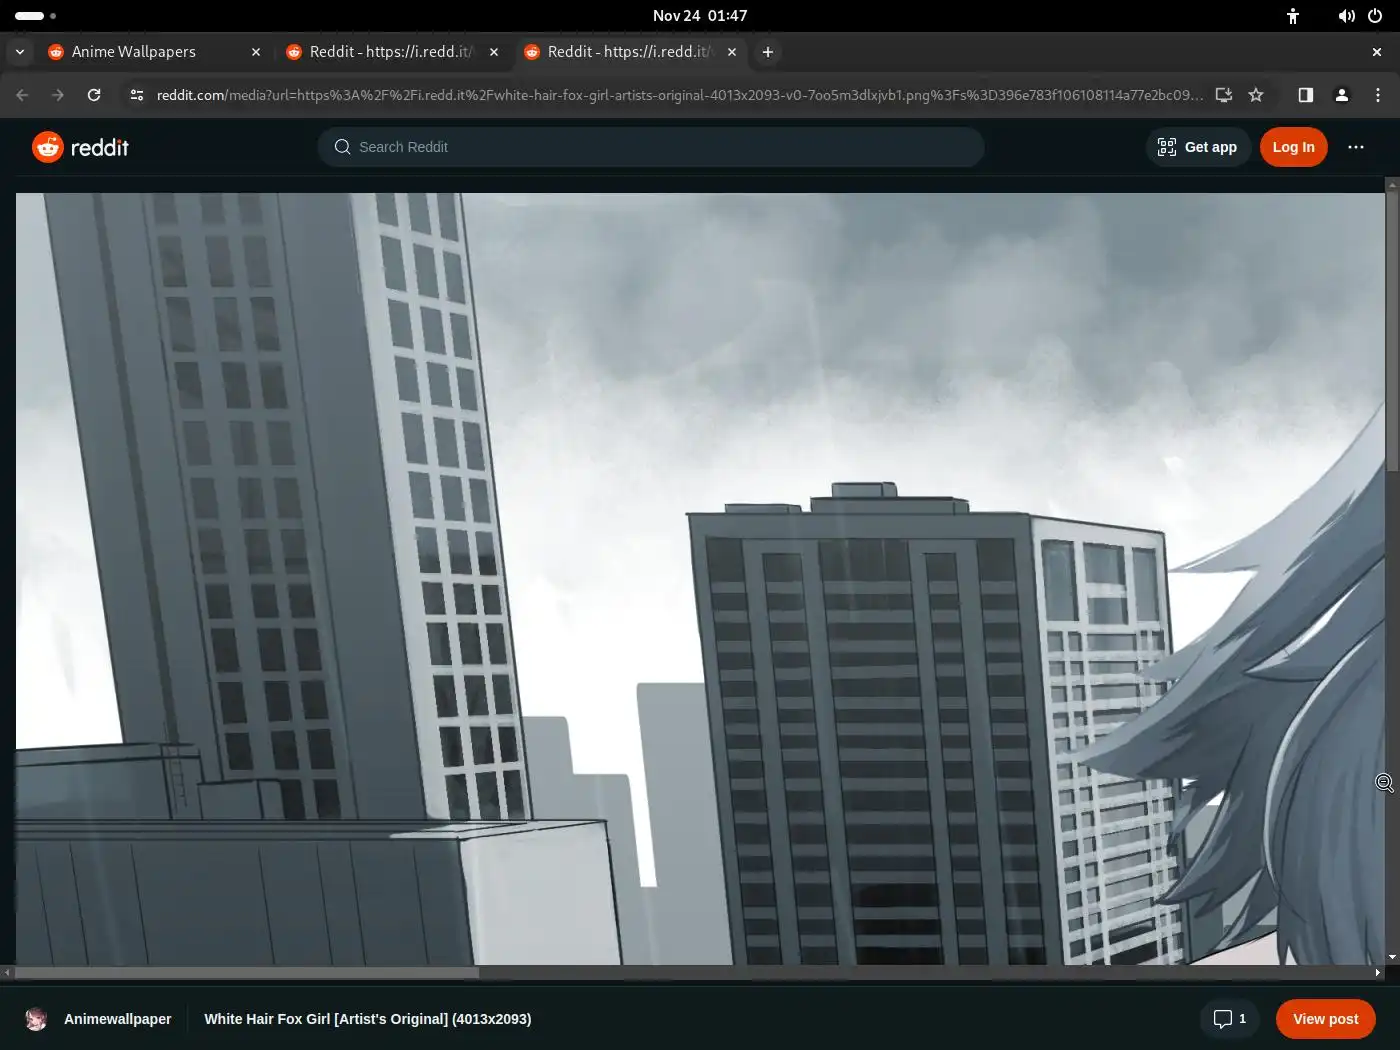Image resolution: width=1400 pixels, height=1050 pixels.
Task: Click the volume speaker icon
Action: pyautogui.click(x=1347, y=16)
